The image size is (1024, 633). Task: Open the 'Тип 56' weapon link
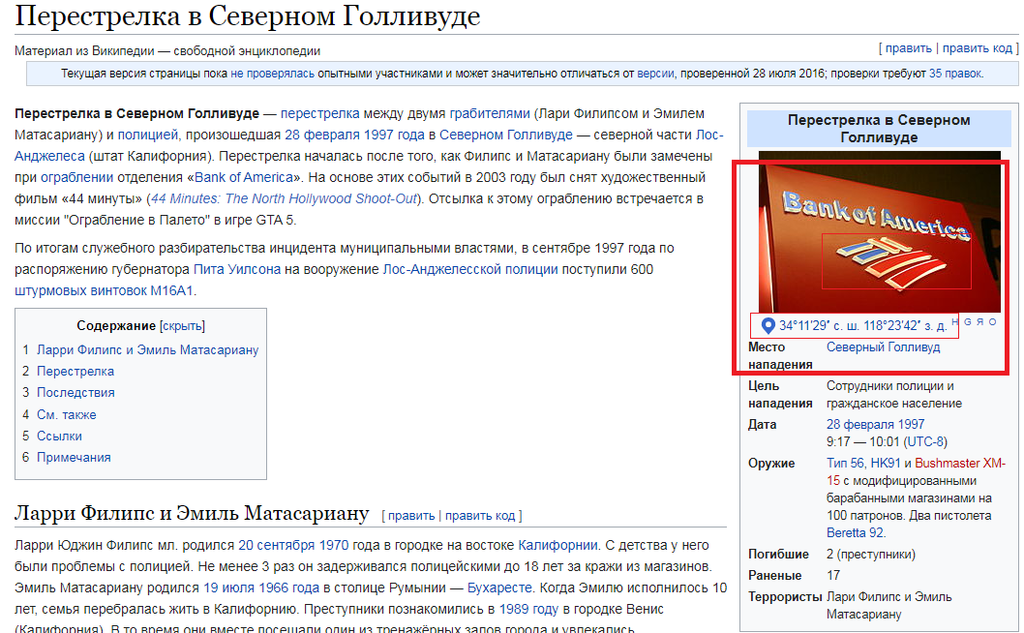click(846, 463)
